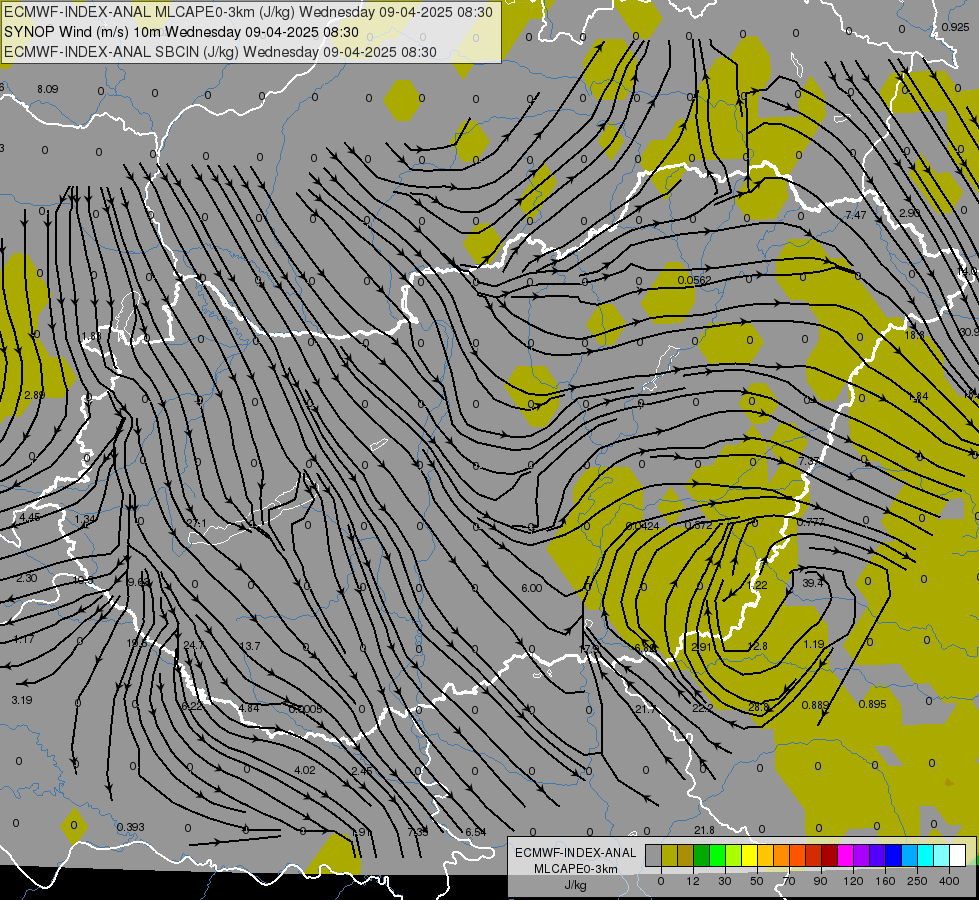Click the legend unit 'J/kg'
Viewport: 979px width, 900px height.
coord(576,885)
